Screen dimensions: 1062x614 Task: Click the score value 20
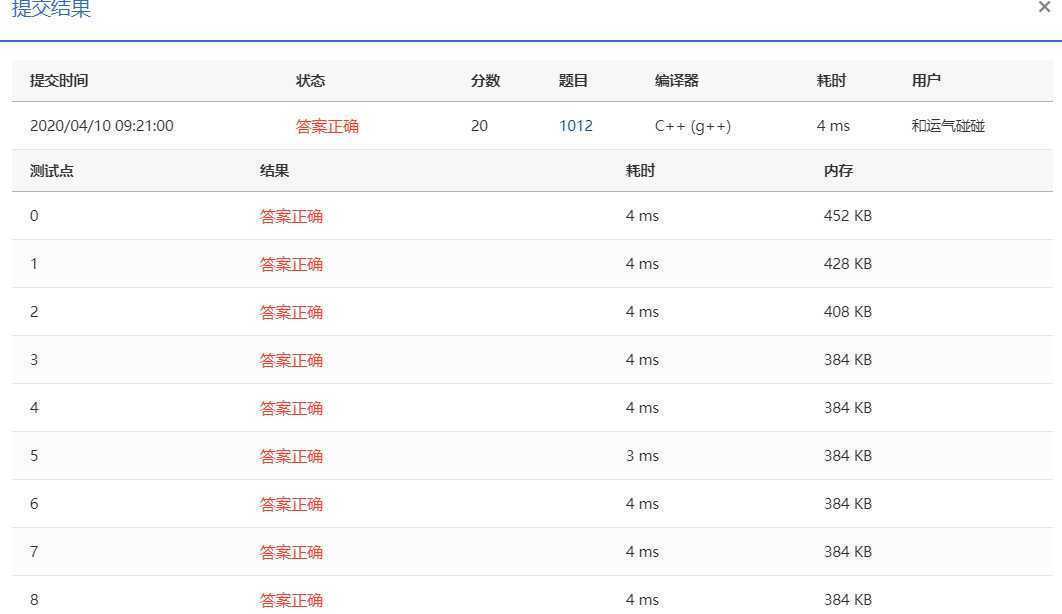[x=480, y=126]
